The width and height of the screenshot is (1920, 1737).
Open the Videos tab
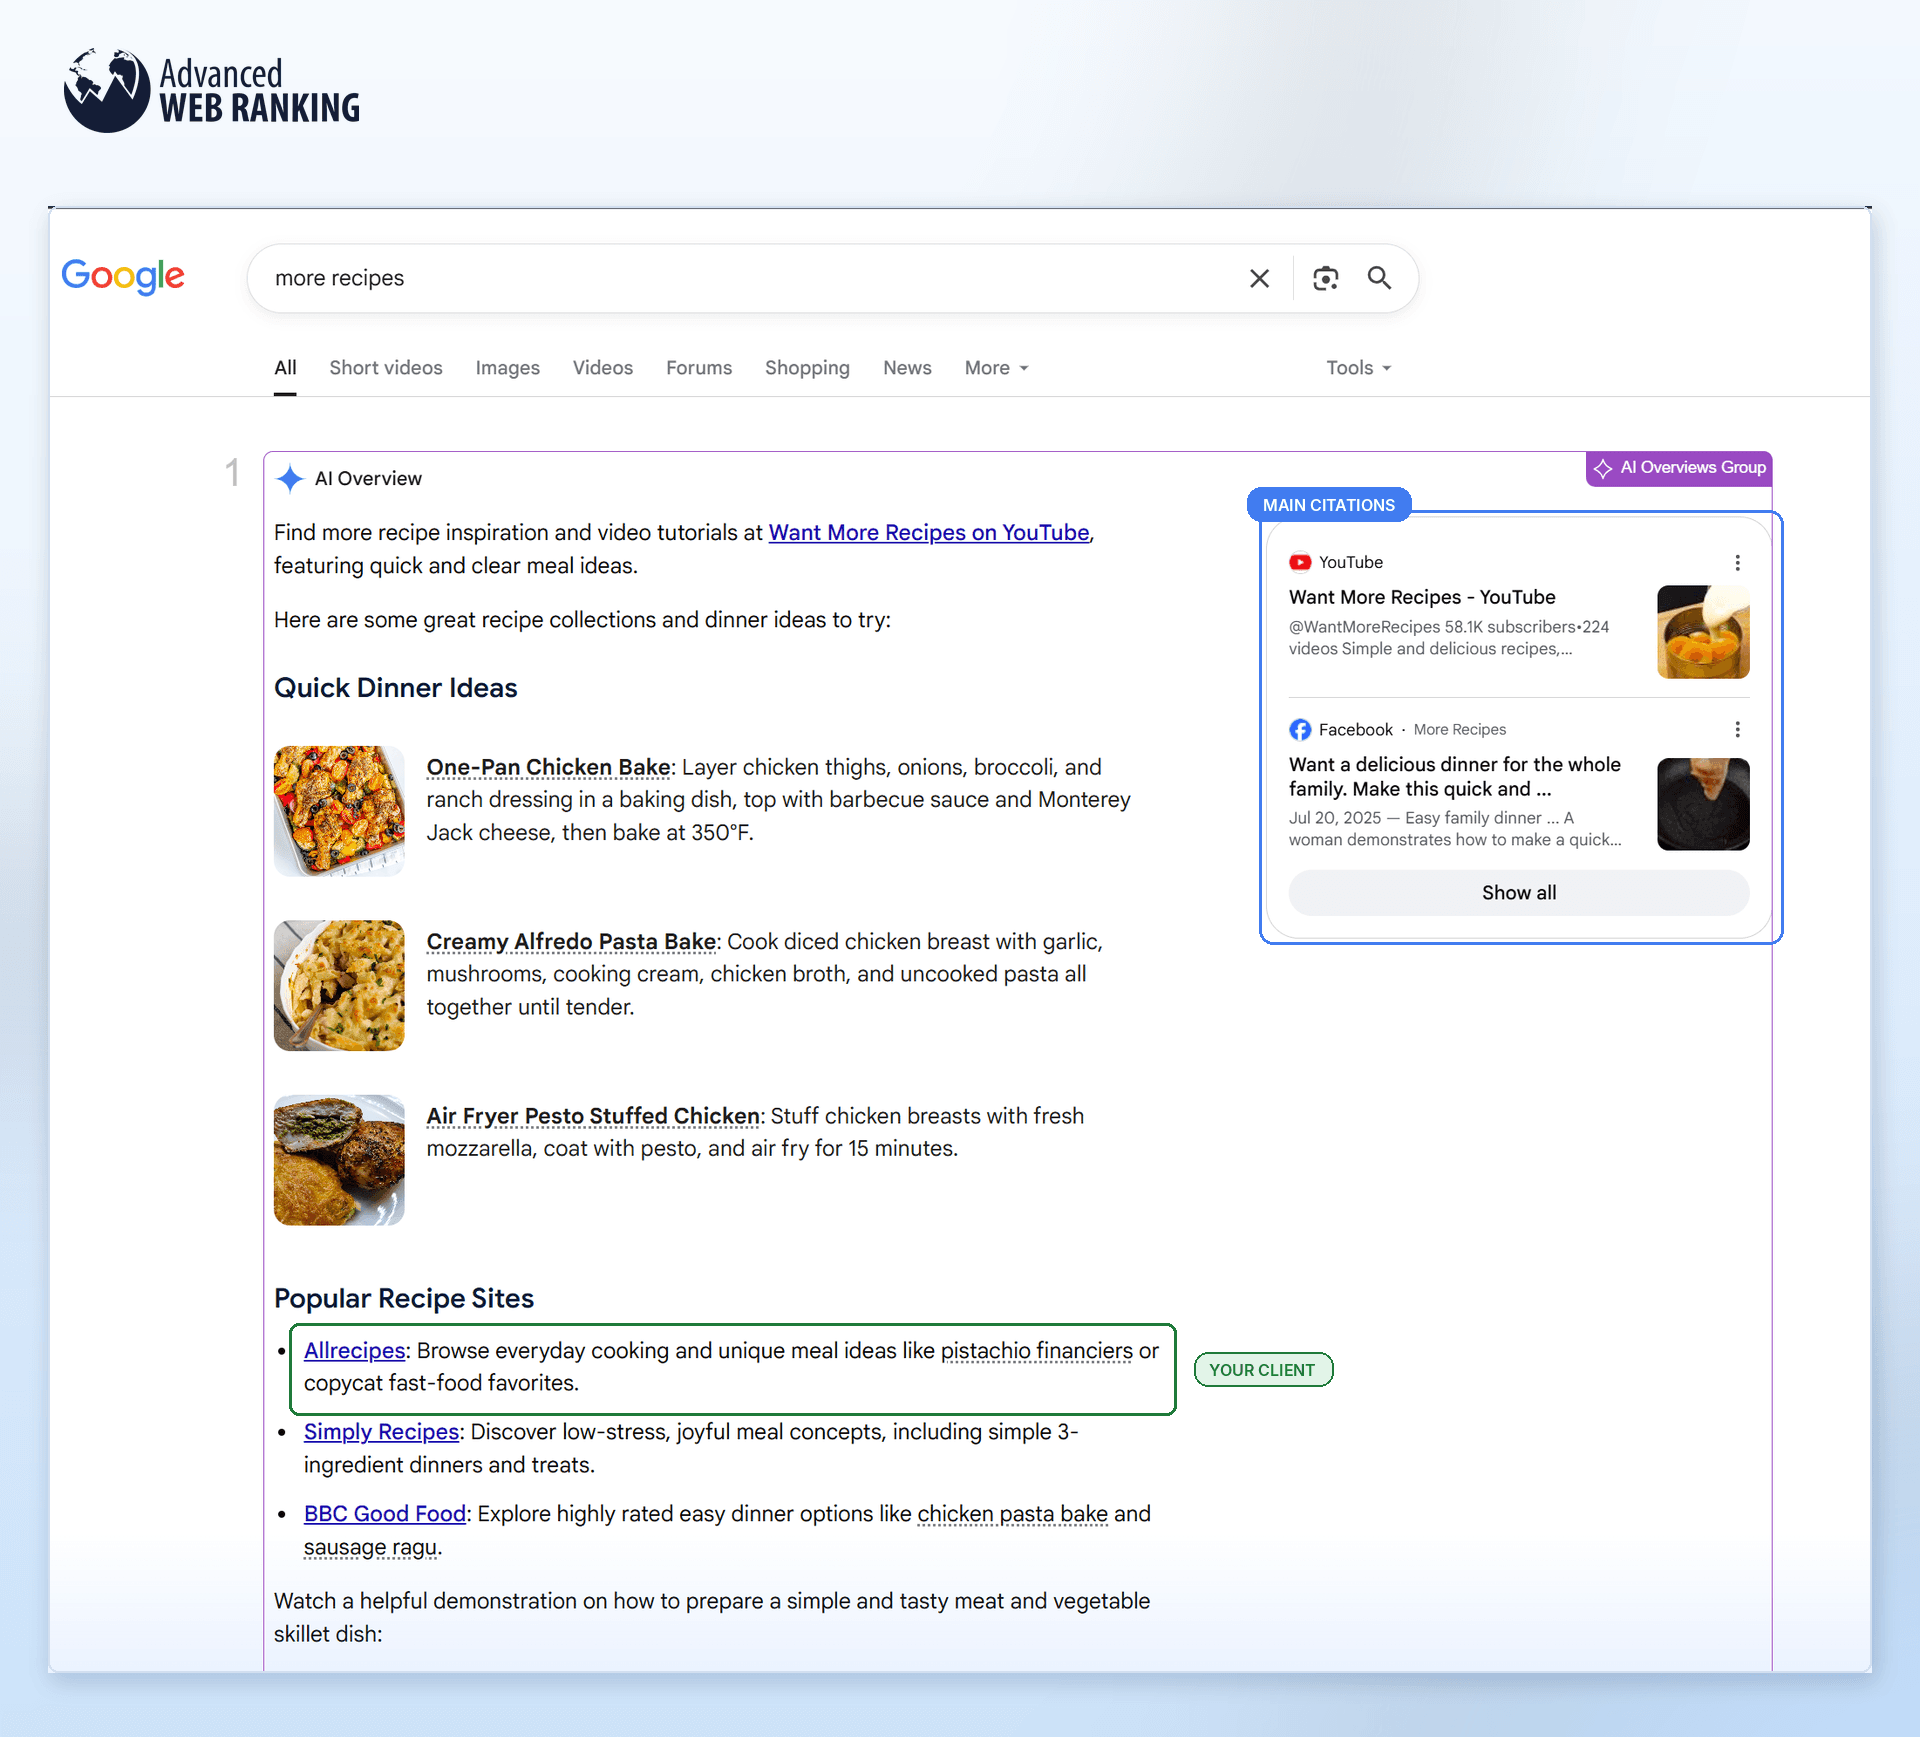(x=603, y=368)
